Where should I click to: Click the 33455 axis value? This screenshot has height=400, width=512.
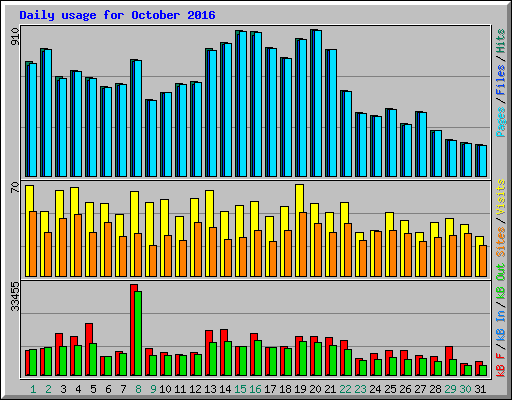point(15,296)
